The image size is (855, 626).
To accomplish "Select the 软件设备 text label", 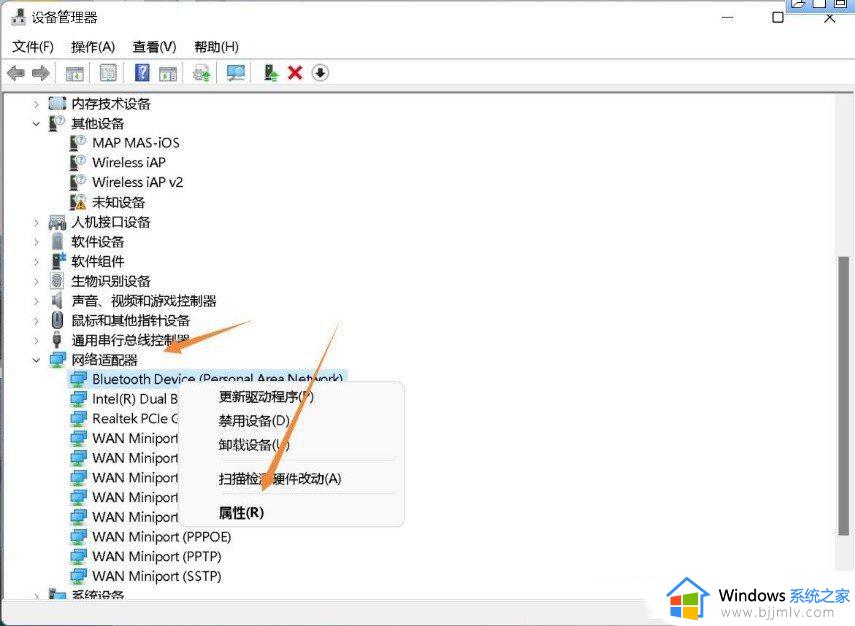I will [98, 242].
